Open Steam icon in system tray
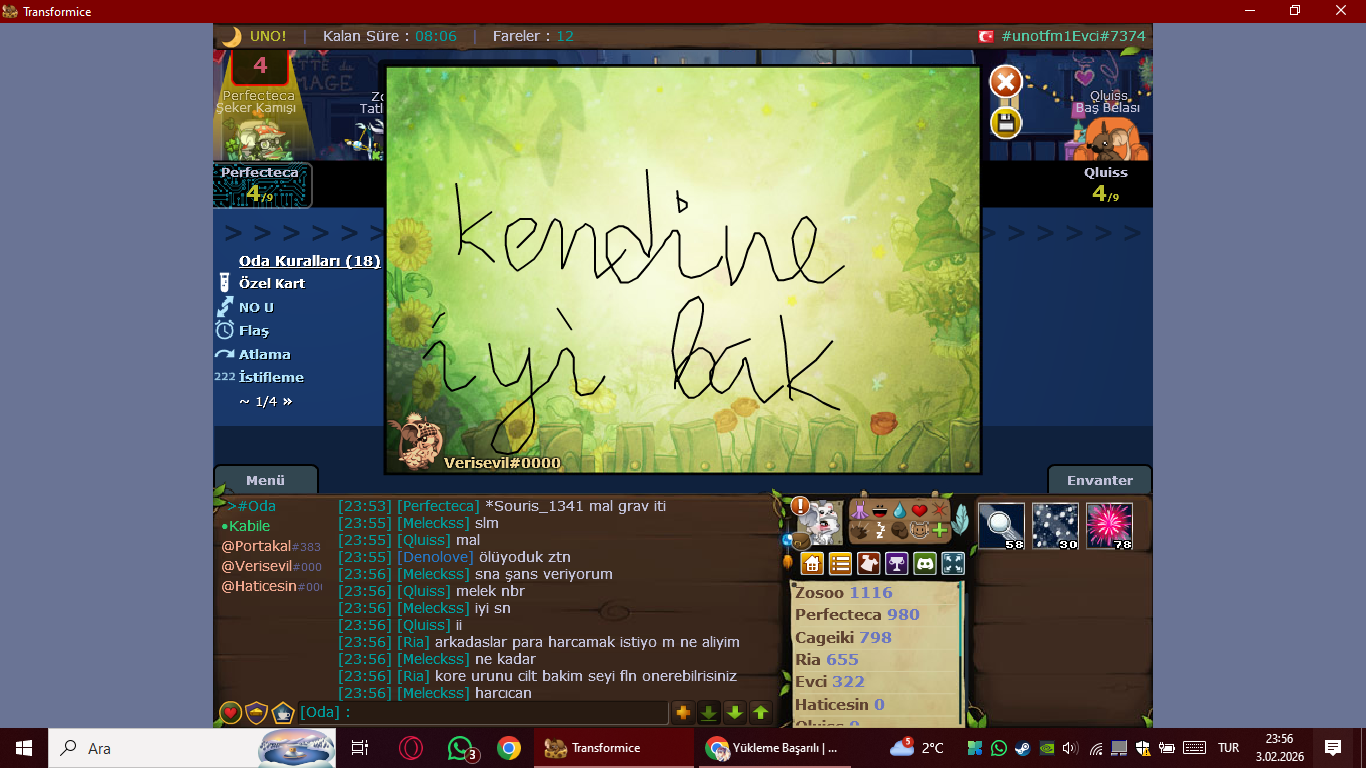Screen dimensions: 1366x768 click(x=1022, y=748)
